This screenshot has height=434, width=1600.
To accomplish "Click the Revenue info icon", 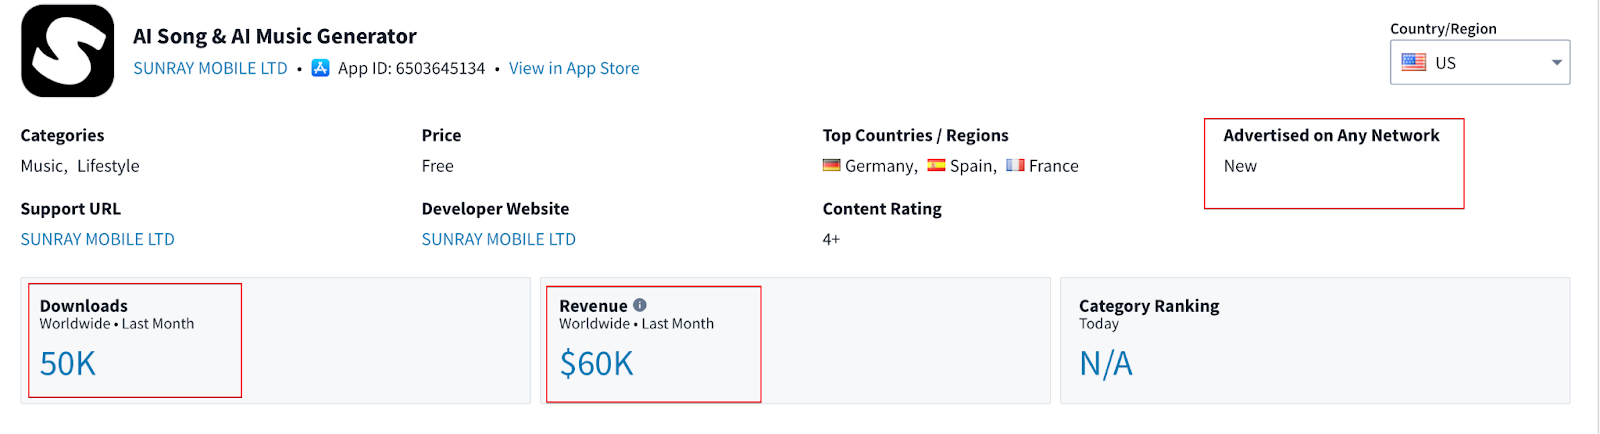I will click(640, 305).
